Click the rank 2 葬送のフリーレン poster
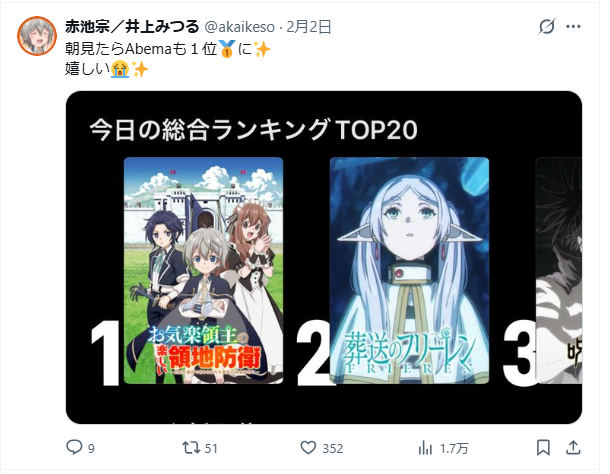 [x=409, y=270]
